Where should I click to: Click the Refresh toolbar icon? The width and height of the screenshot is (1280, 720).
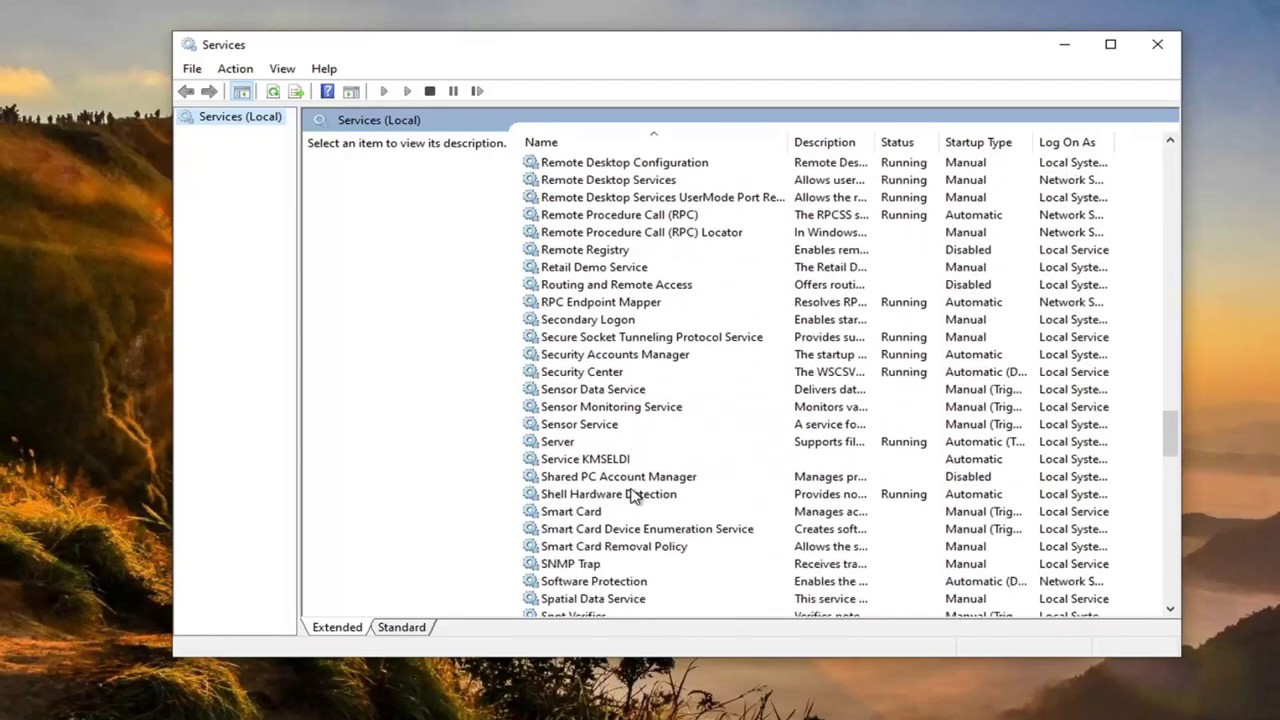273,91
